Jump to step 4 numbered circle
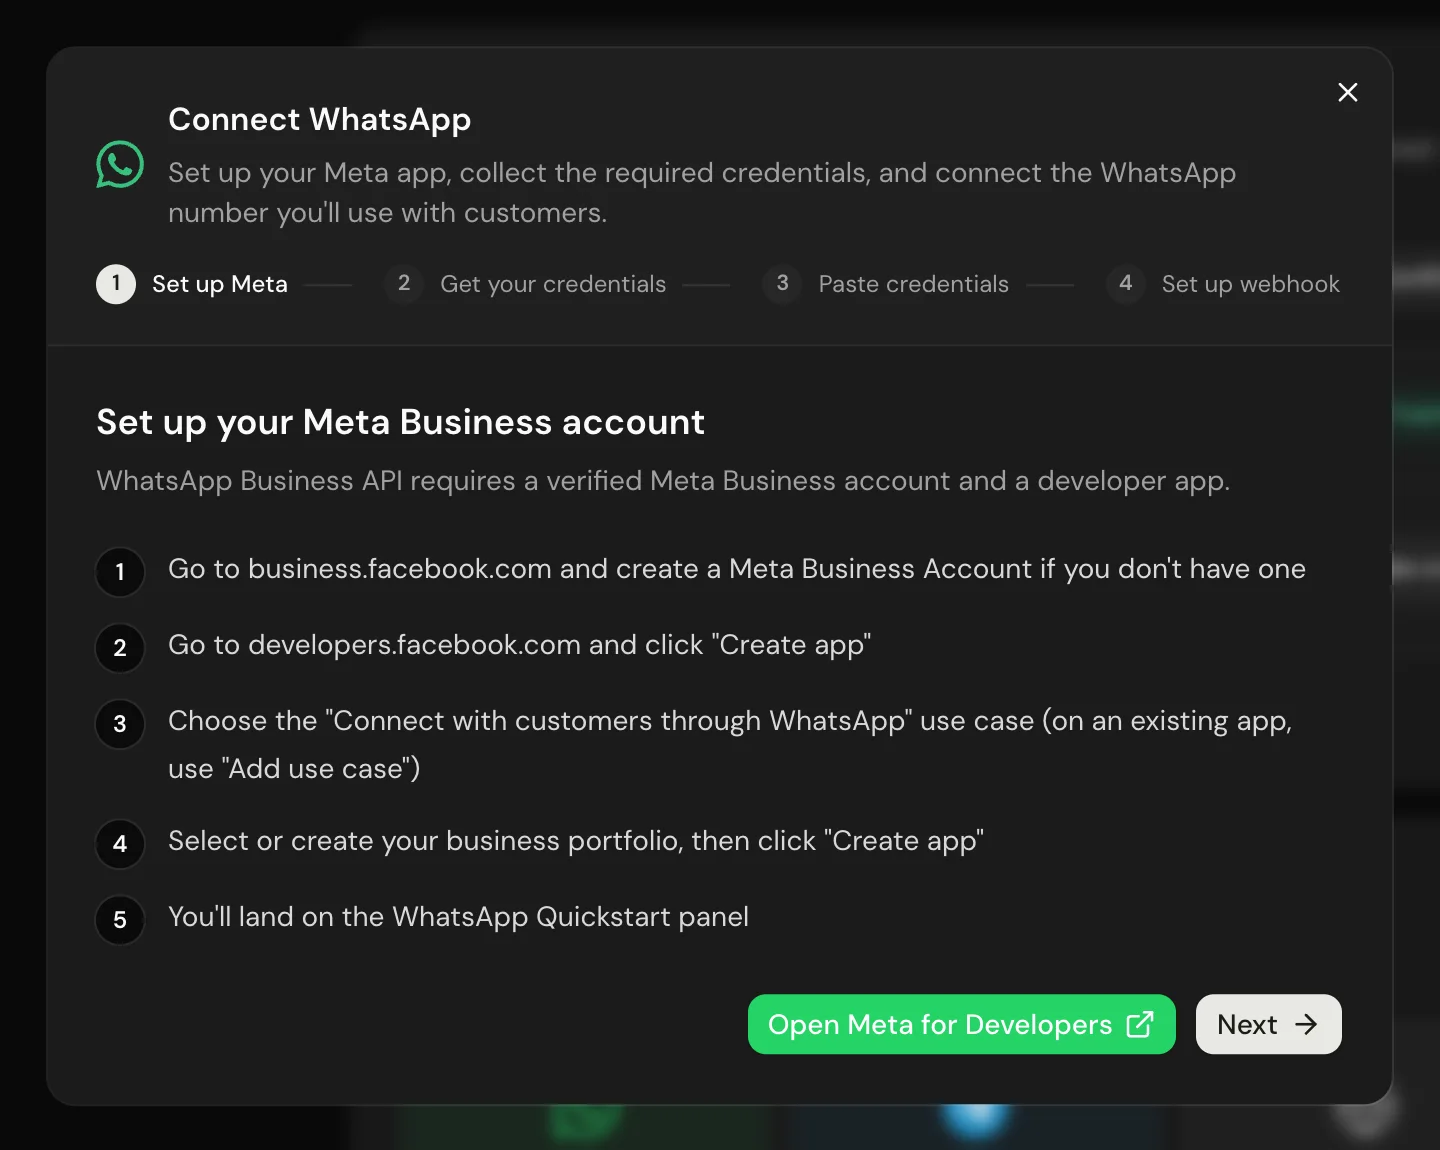The width and height of the screenshot is (1440, 1150). (1126, 284)
